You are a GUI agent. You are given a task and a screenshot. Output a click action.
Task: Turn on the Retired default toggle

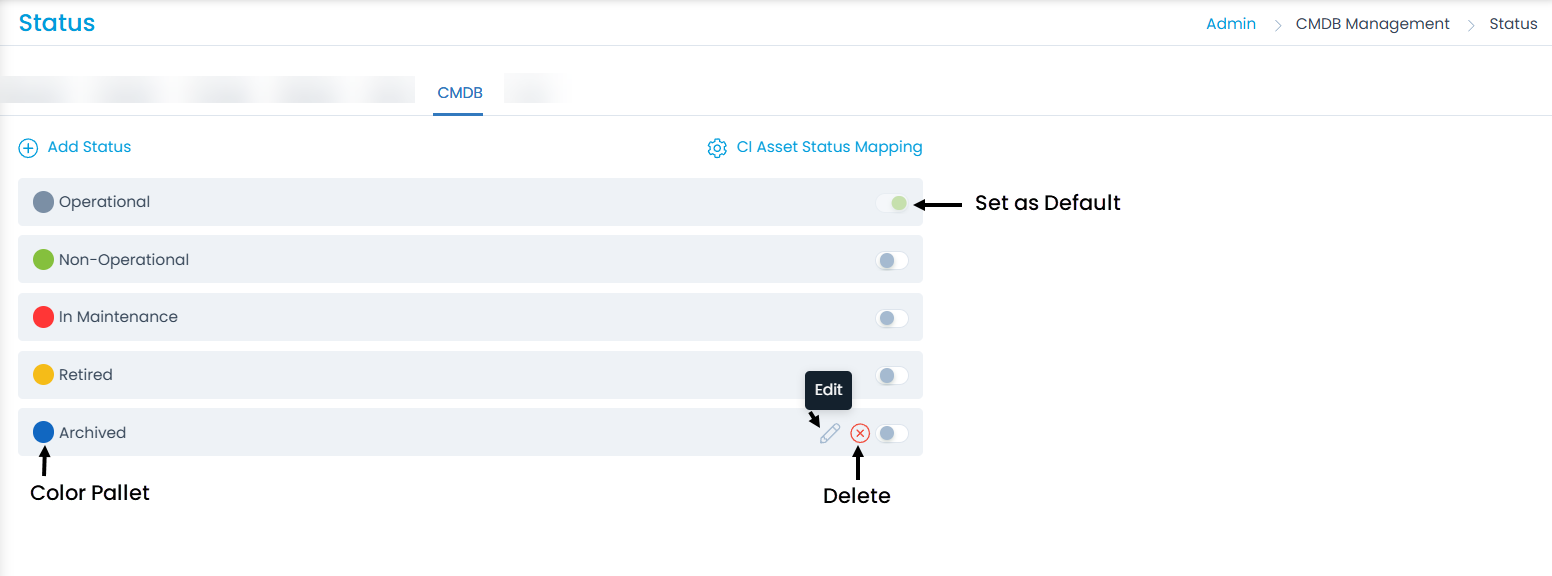pyautogui.click(x=892, y=376)
